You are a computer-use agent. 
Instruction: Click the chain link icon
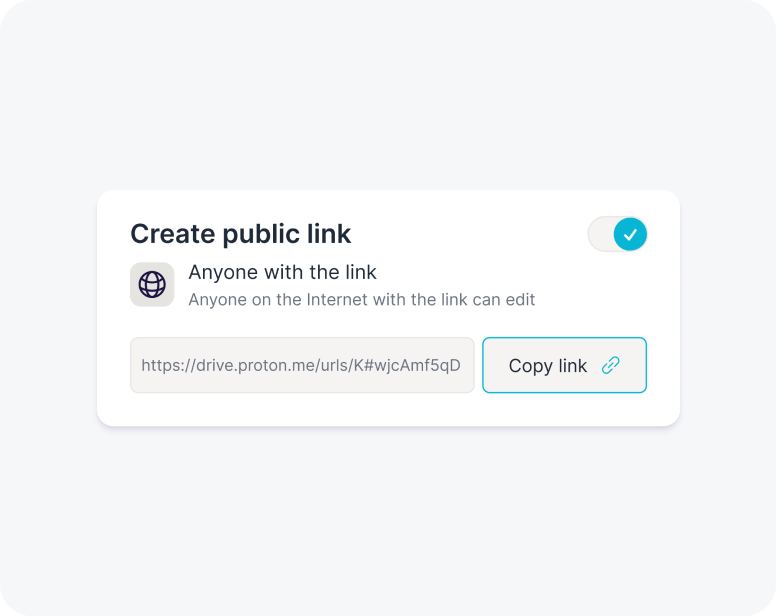coord(610,365)
